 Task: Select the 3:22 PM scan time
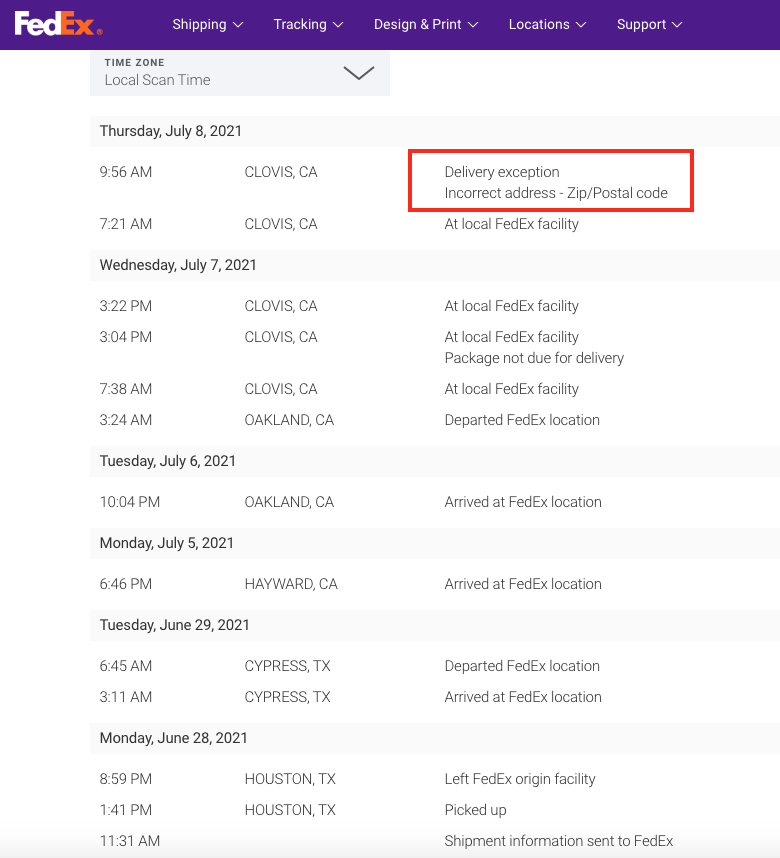tap(126, 306)
